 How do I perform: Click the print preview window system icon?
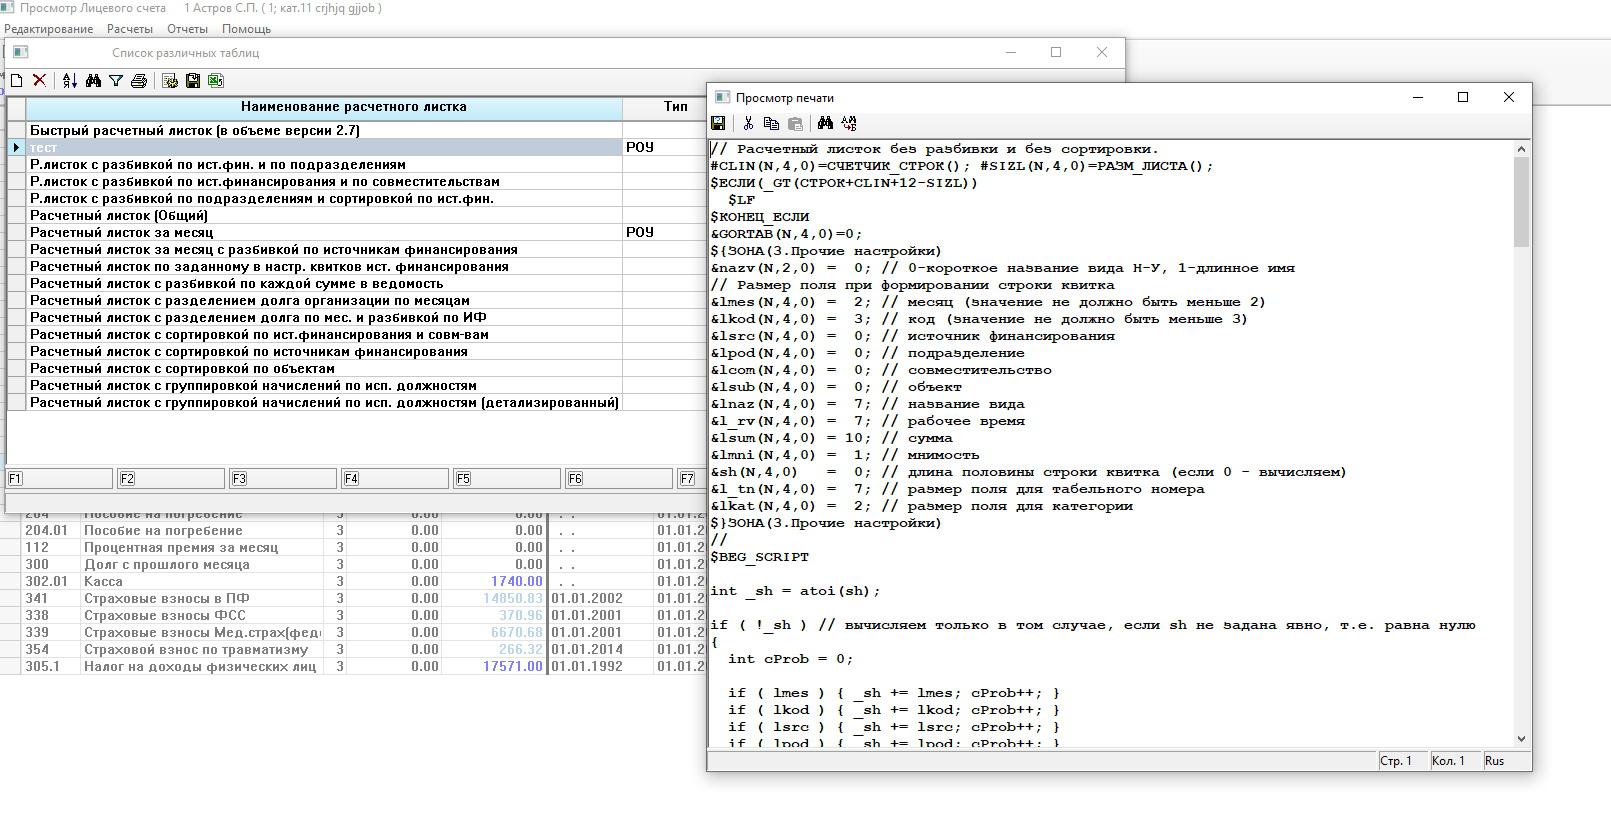(x=720, y=97)
